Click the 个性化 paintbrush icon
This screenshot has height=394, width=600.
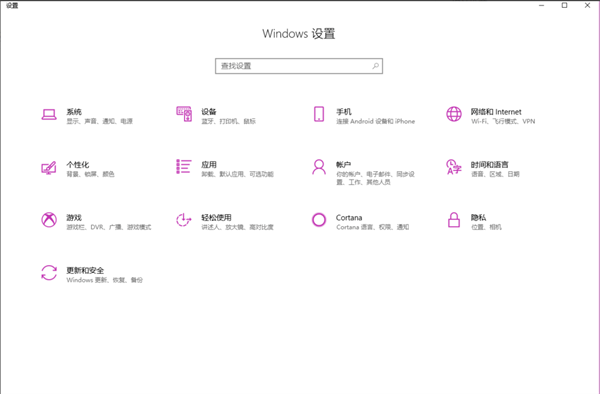[x=49, y=167]
